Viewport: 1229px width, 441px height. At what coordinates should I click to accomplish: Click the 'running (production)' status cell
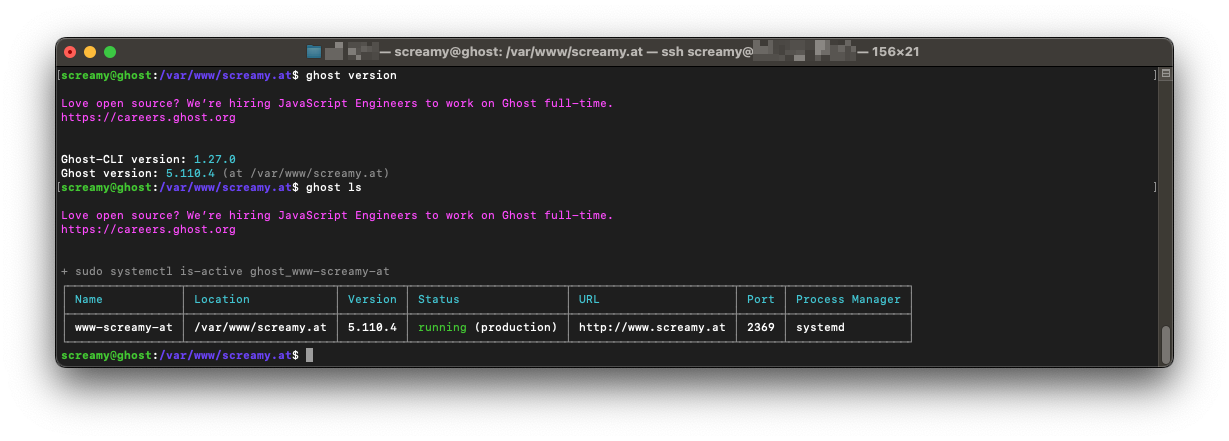pos(488,327)
